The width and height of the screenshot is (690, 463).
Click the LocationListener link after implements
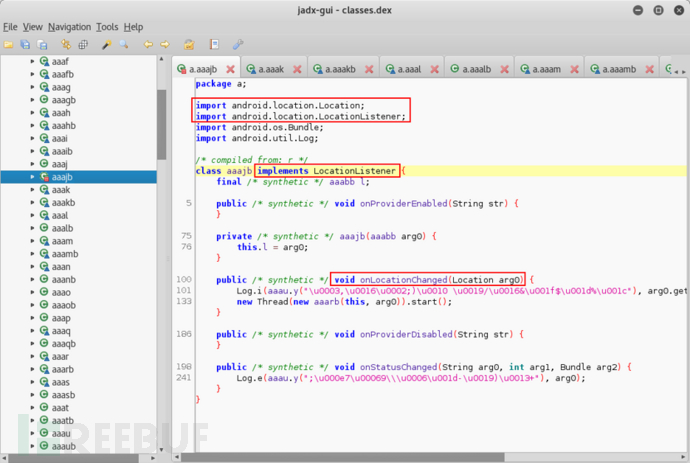point(355,171)
